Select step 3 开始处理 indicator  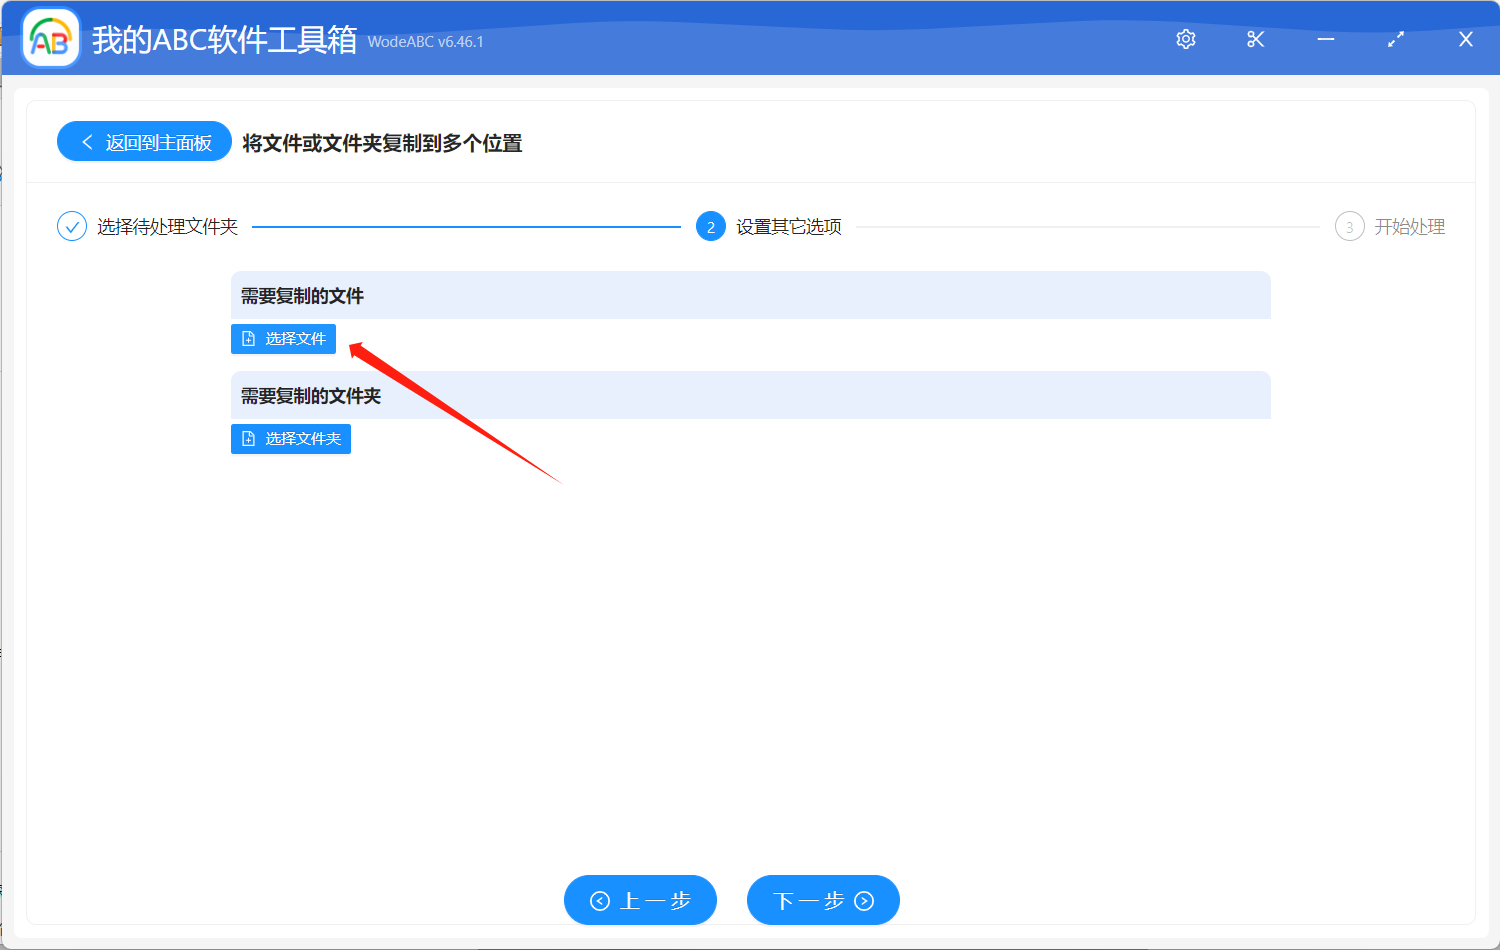(1349, 226)
